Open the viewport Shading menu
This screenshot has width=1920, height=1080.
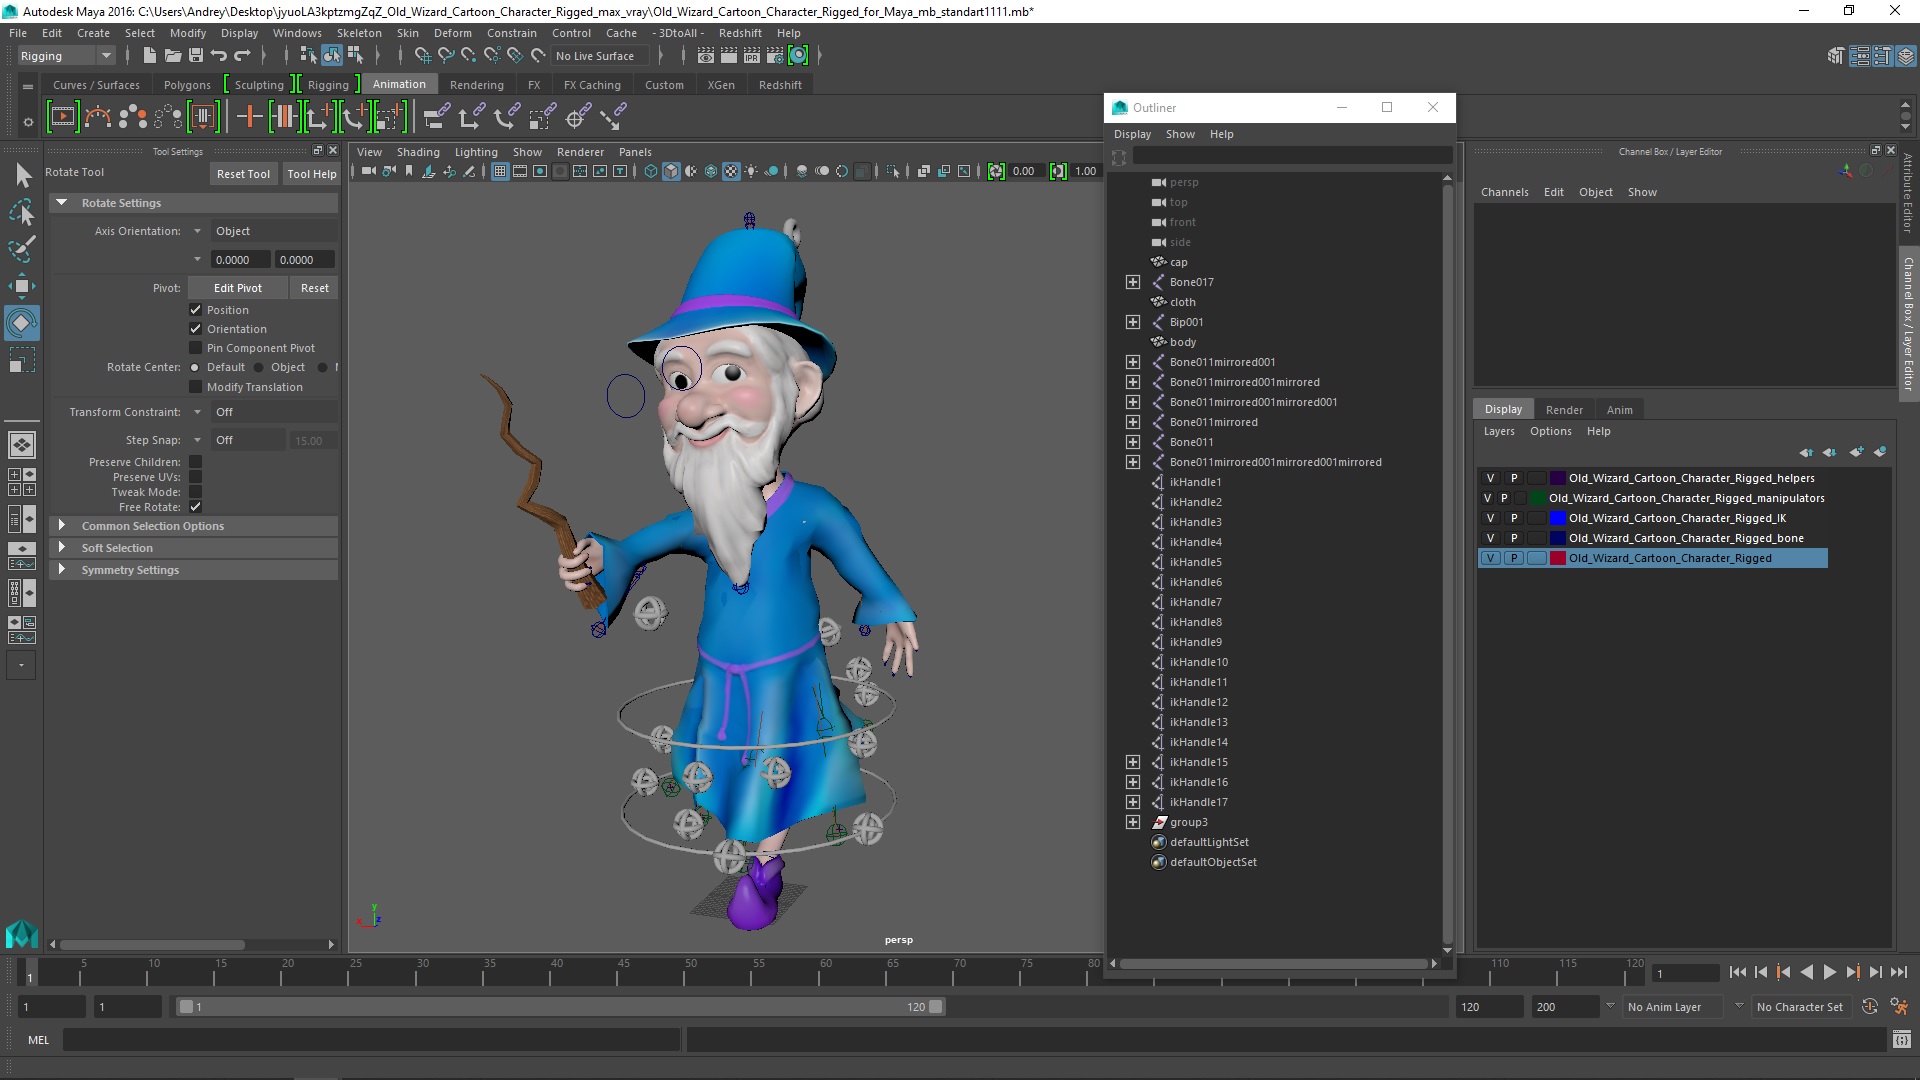[x=418, y=152]
